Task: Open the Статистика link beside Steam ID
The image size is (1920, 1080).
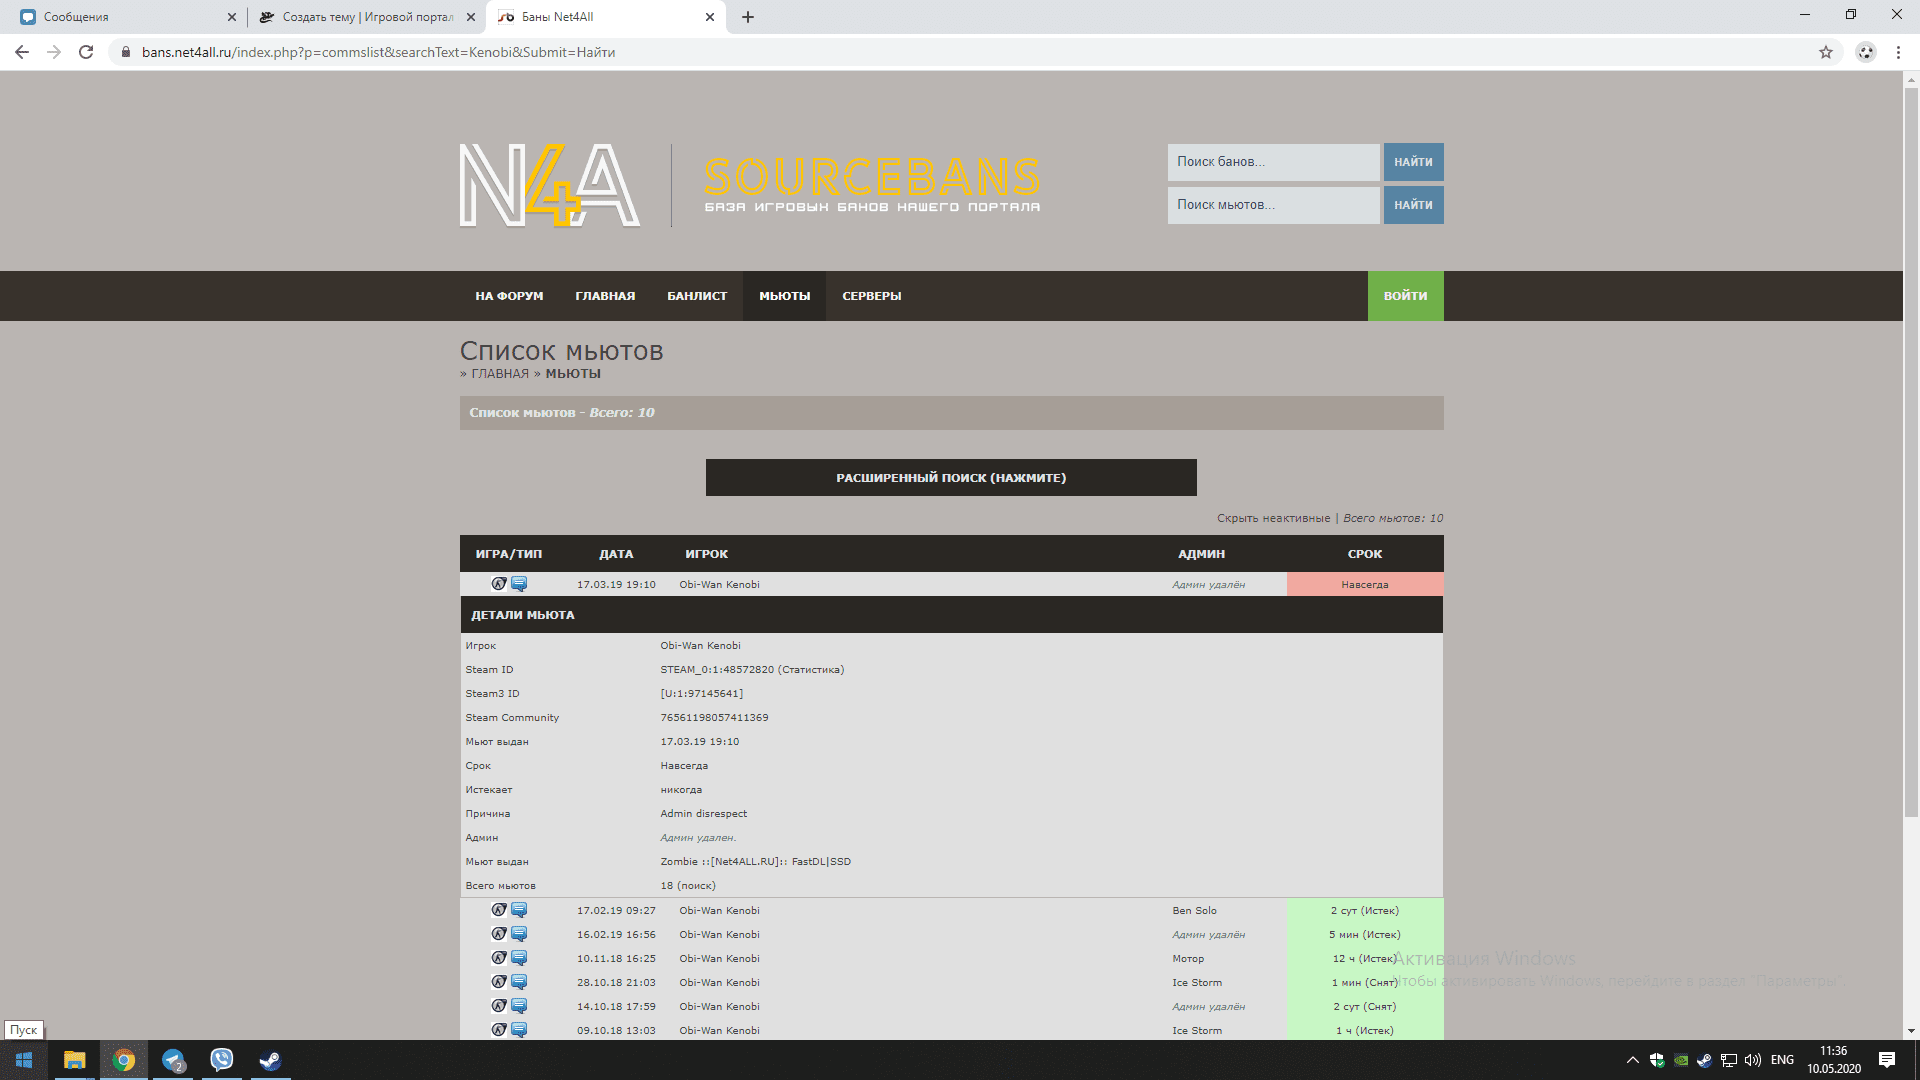Action: 811,670
